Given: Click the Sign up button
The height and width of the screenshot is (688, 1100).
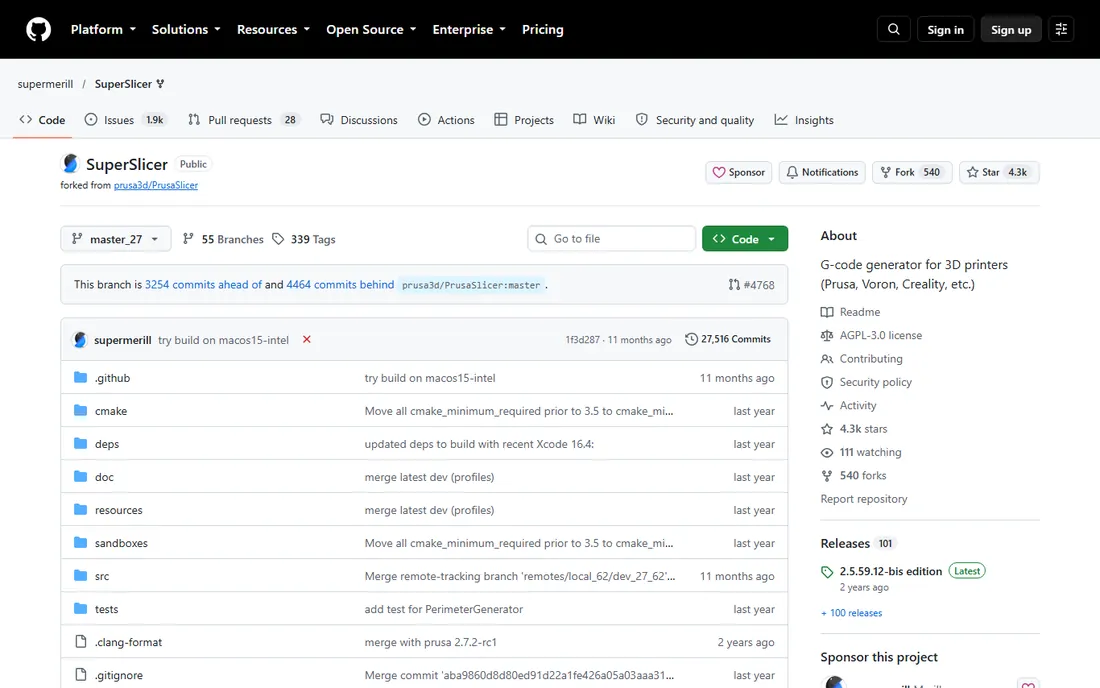Looking at the screenshot, I should (1011, 29).
